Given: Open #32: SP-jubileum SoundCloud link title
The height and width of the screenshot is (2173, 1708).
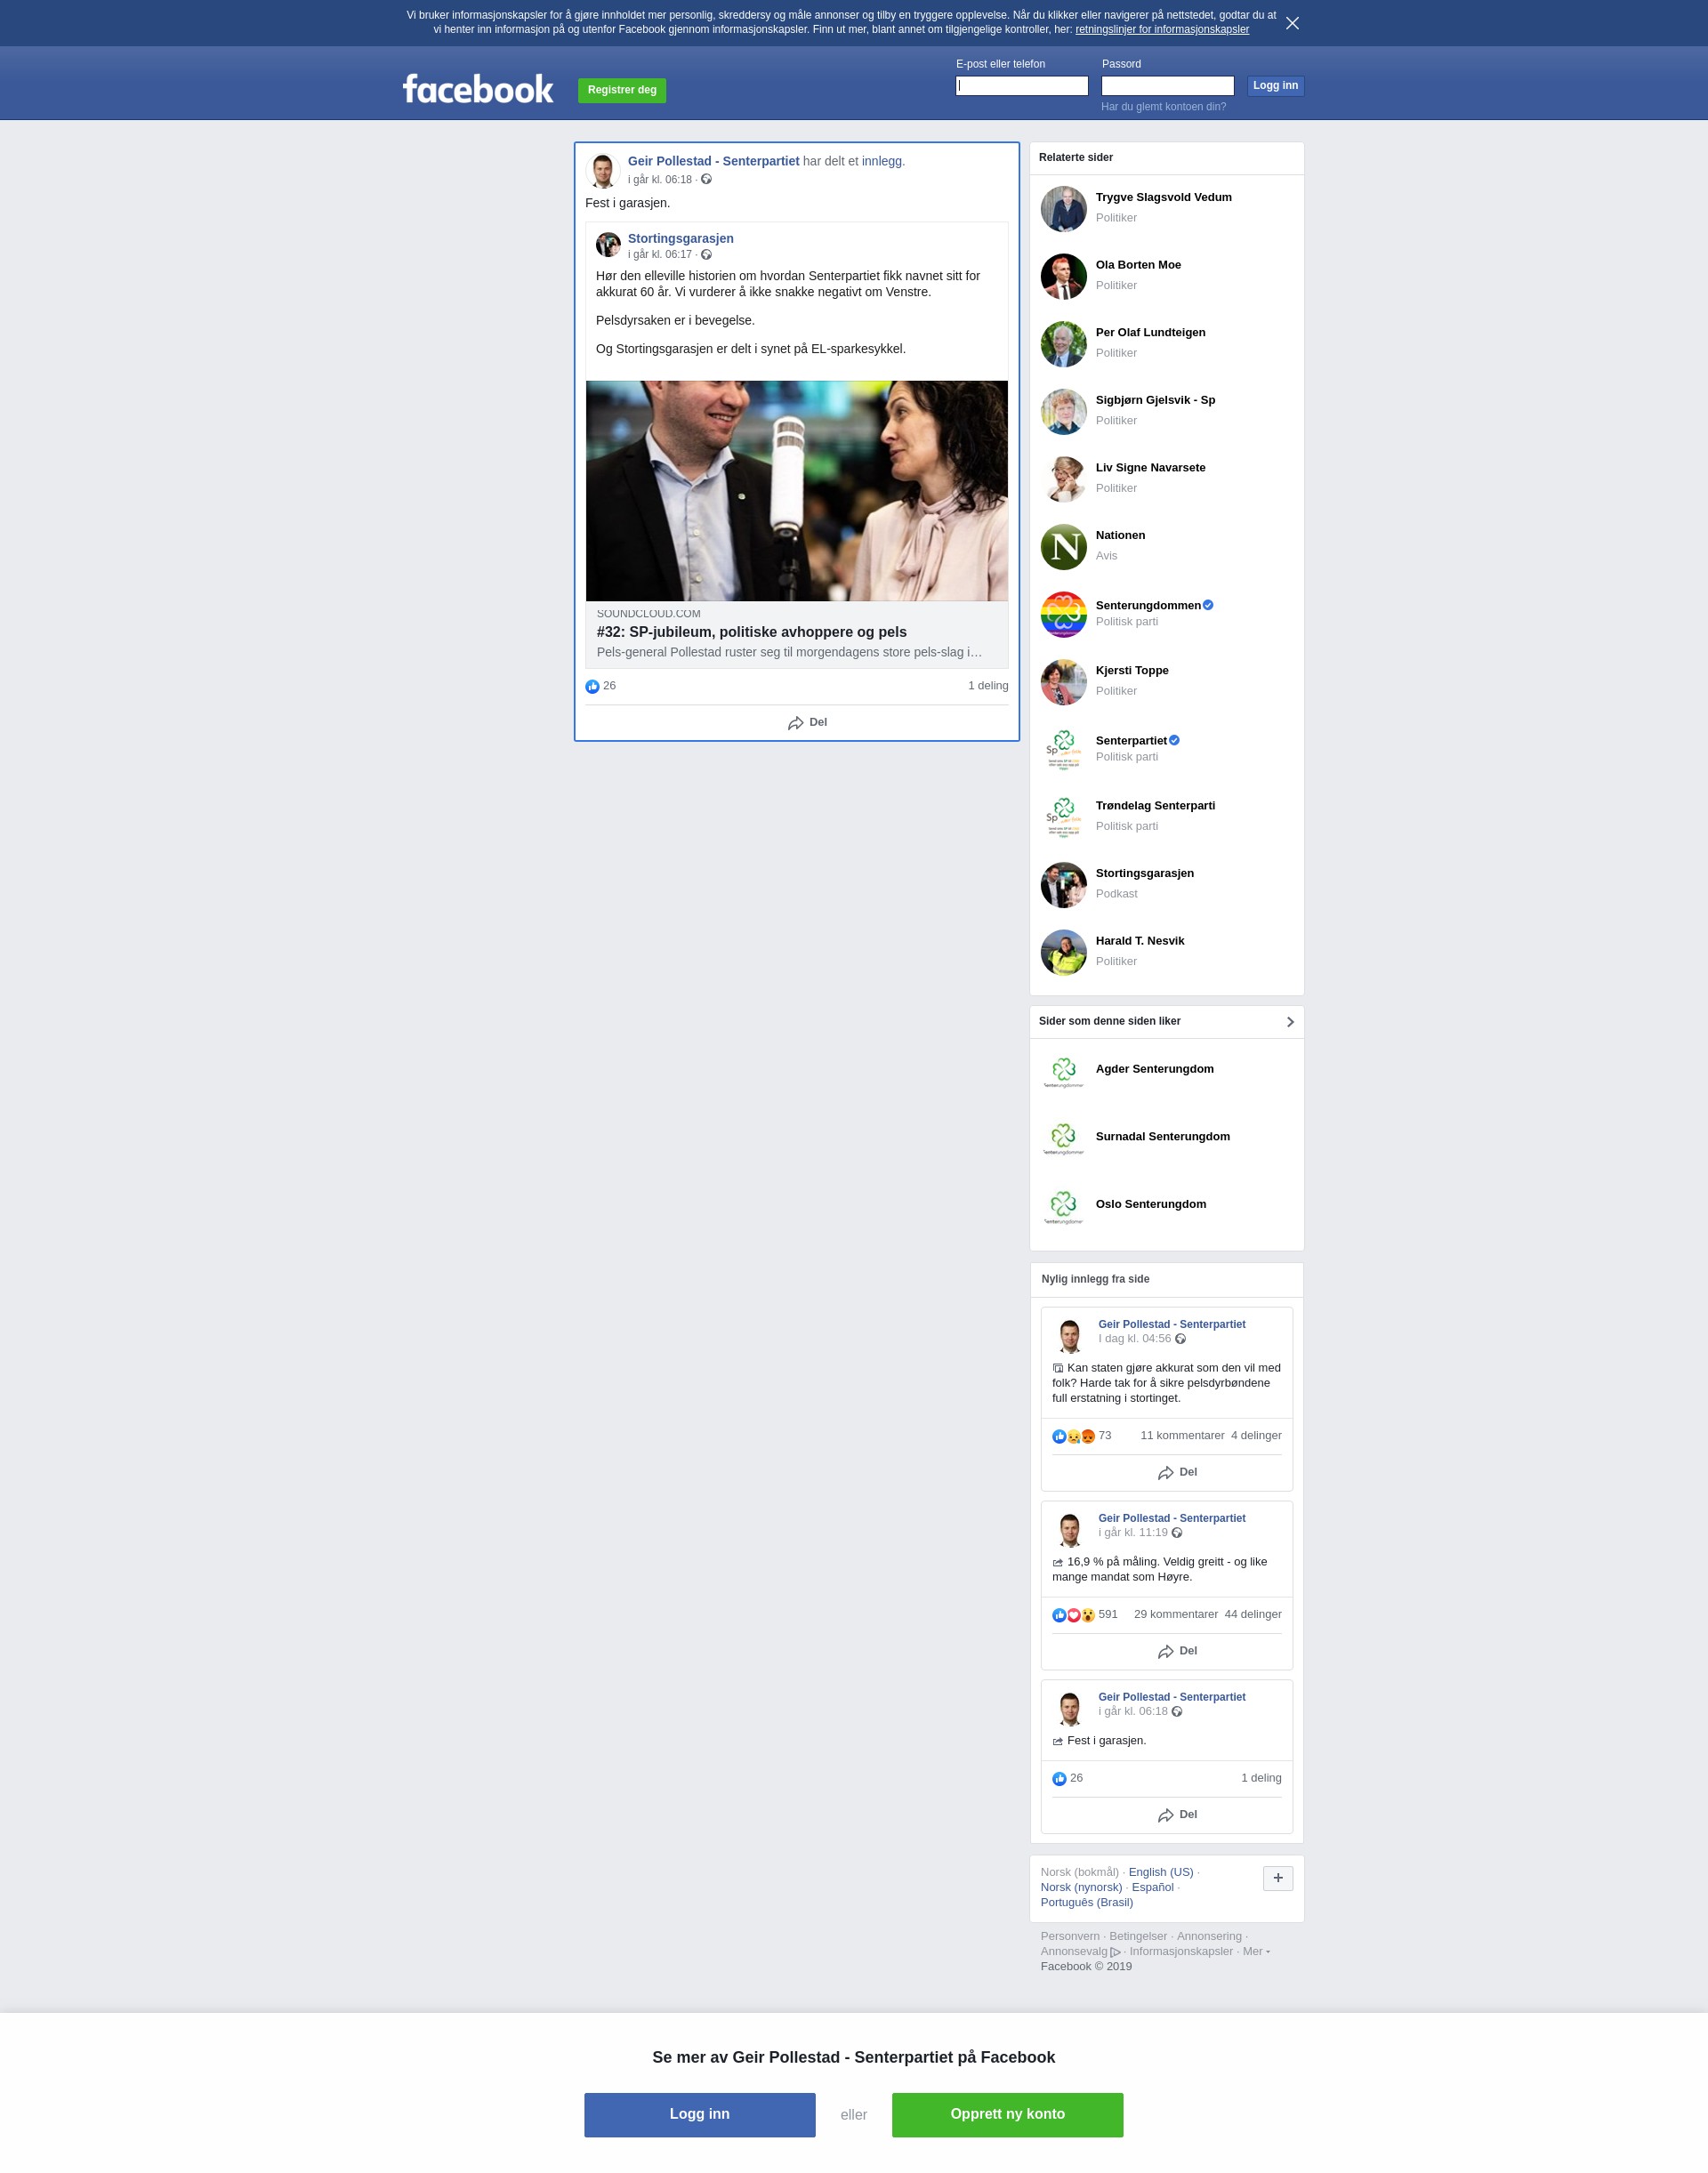Looking at the screenshot, I should pyautogui.click(x=752, y=632).
